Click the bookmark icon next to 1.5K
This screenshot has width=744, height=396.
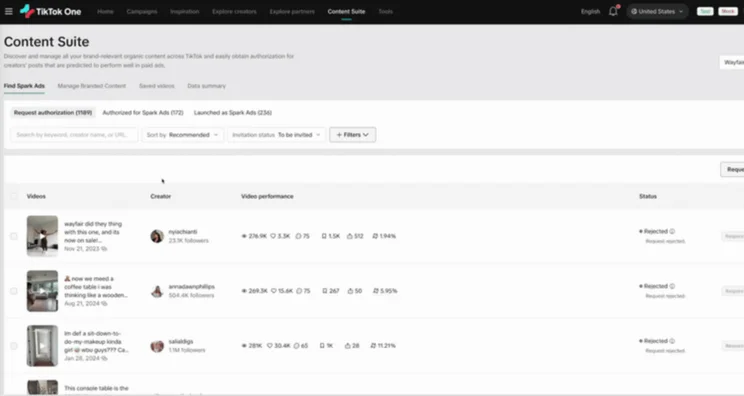[324, 236]
